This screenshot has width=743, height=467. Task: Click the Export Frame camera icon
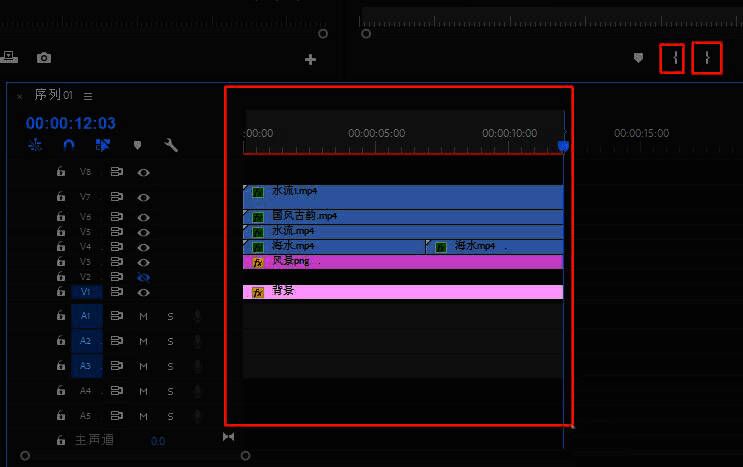[x=44, y=58]
